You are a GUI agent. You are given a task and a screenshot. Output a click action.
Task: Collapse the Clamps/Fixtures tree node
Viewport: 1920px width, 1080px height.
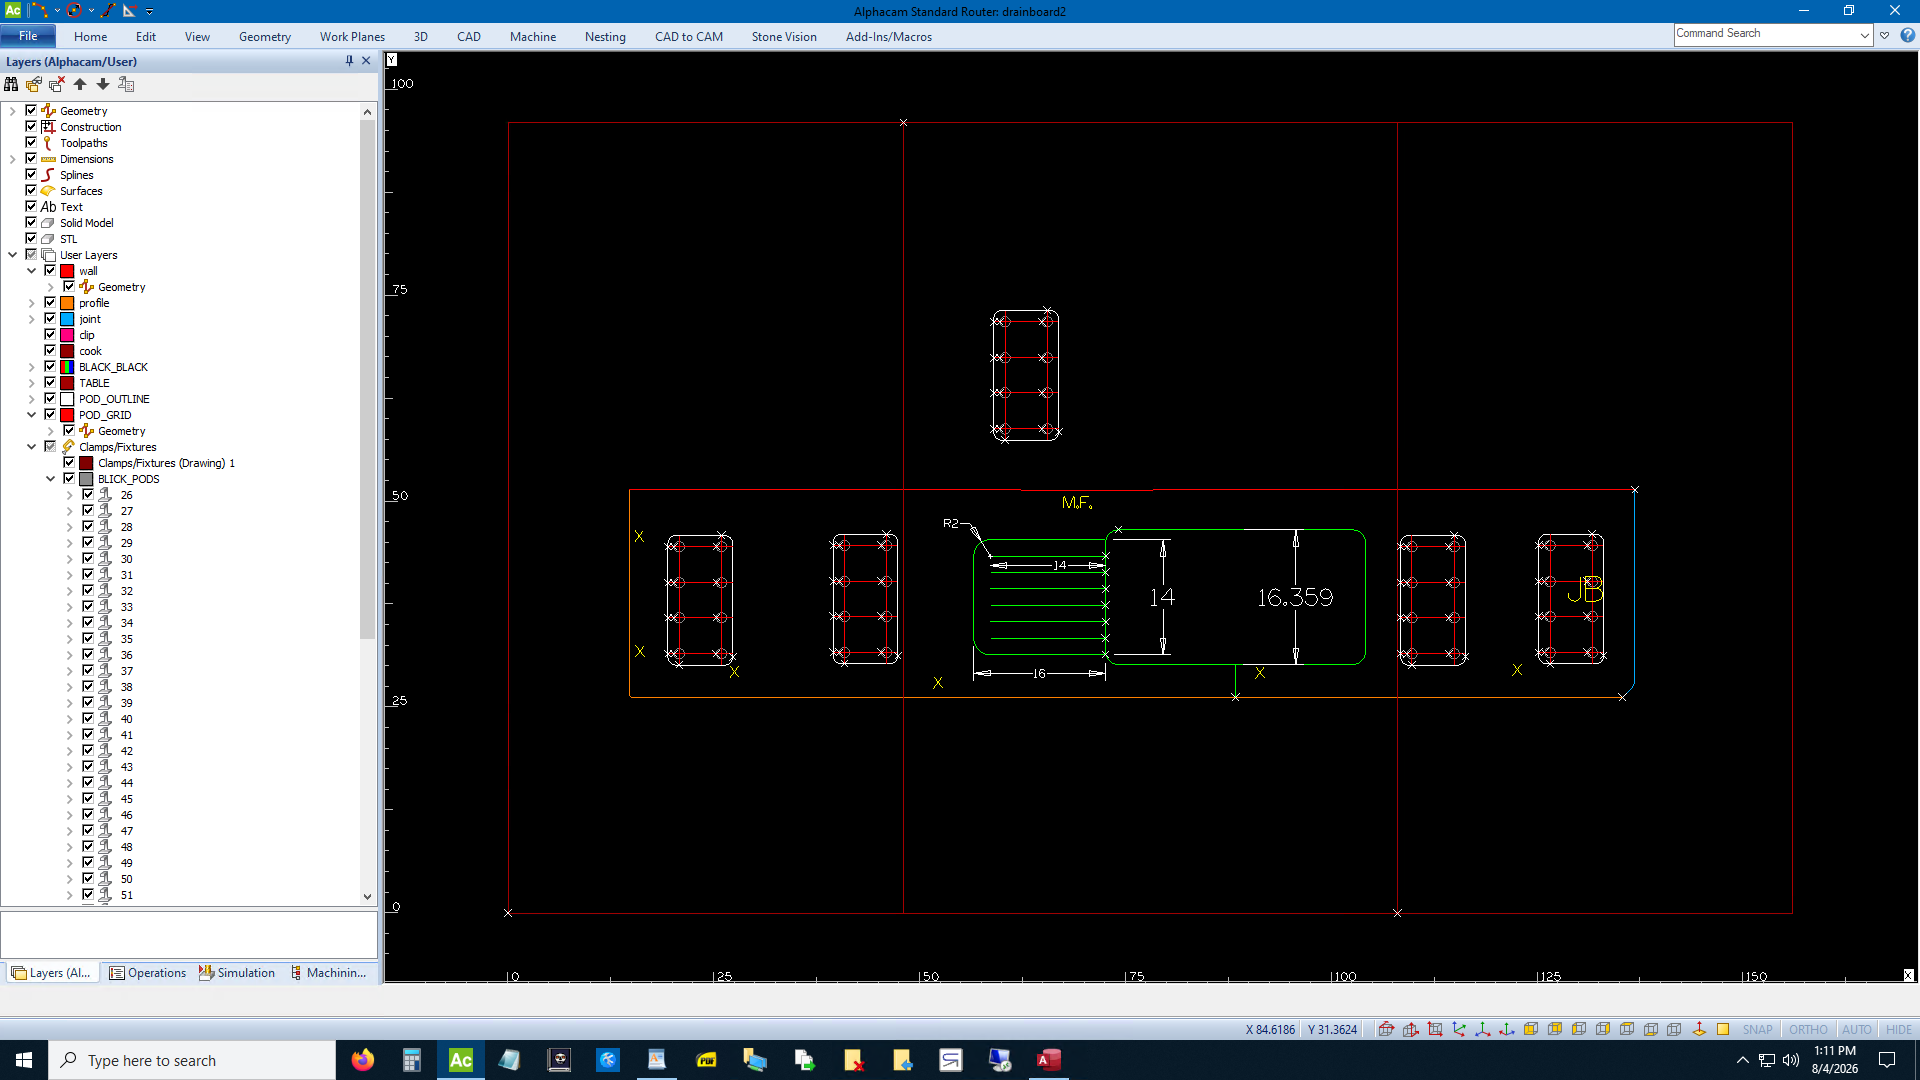coord(31,447)
